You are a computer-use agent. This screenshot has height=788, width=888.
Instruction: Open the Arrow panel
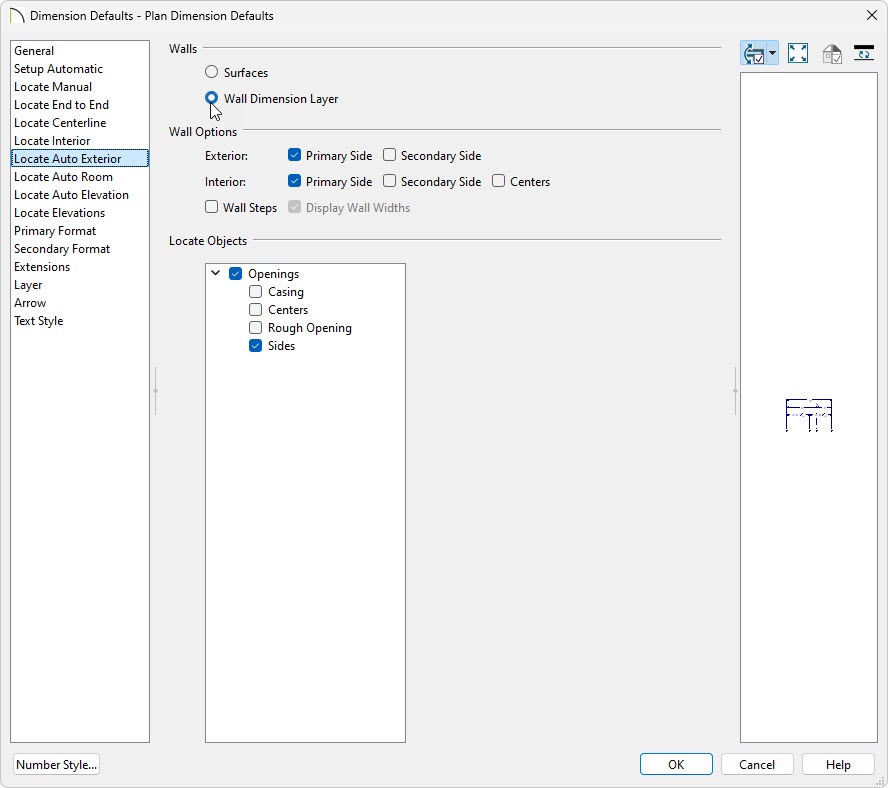pyautogui.click(x=80, y=303)
